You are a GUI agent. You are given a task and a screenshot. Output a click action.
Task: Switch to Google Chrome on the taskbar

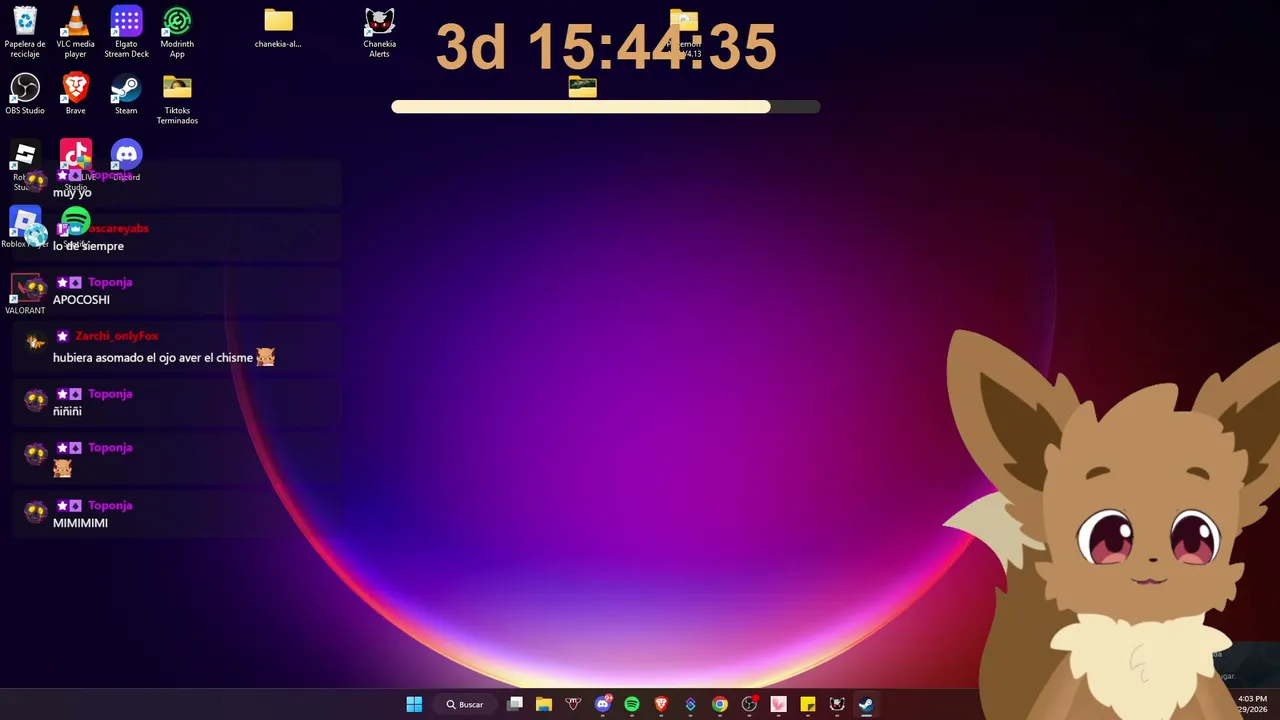720,704
